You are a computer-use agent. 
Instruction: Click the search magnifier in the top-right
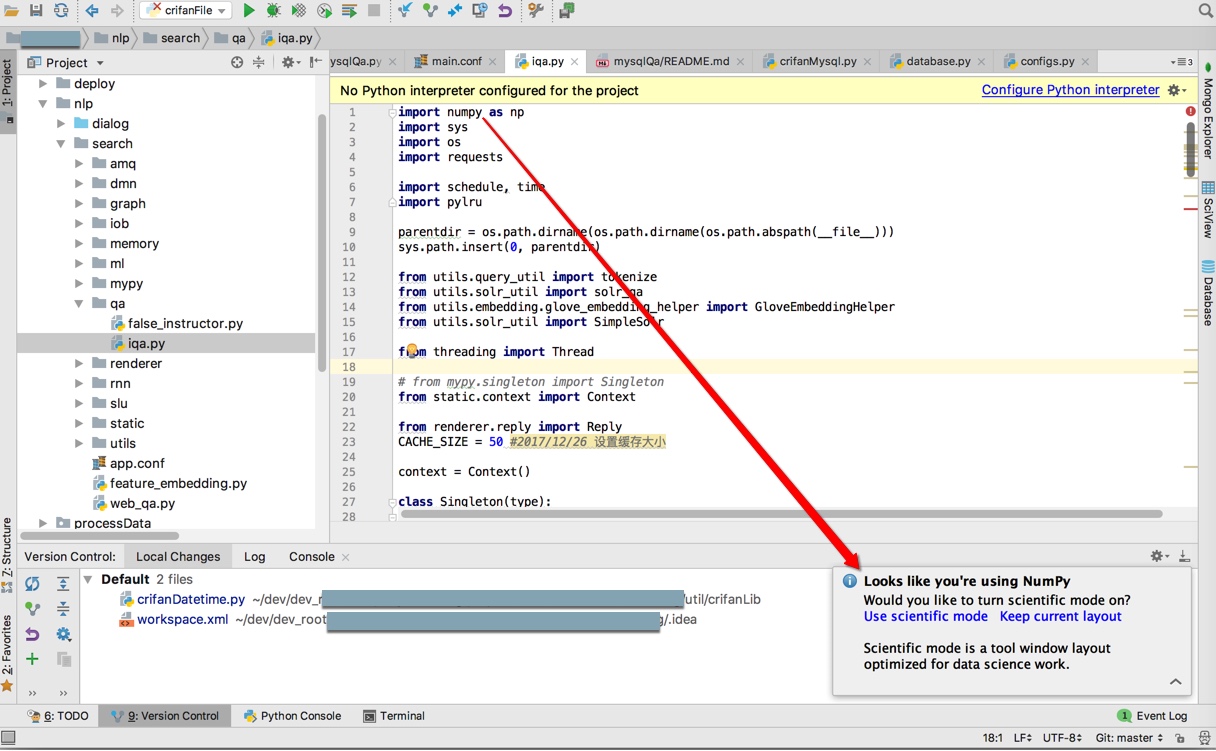tap(1205, 11)
